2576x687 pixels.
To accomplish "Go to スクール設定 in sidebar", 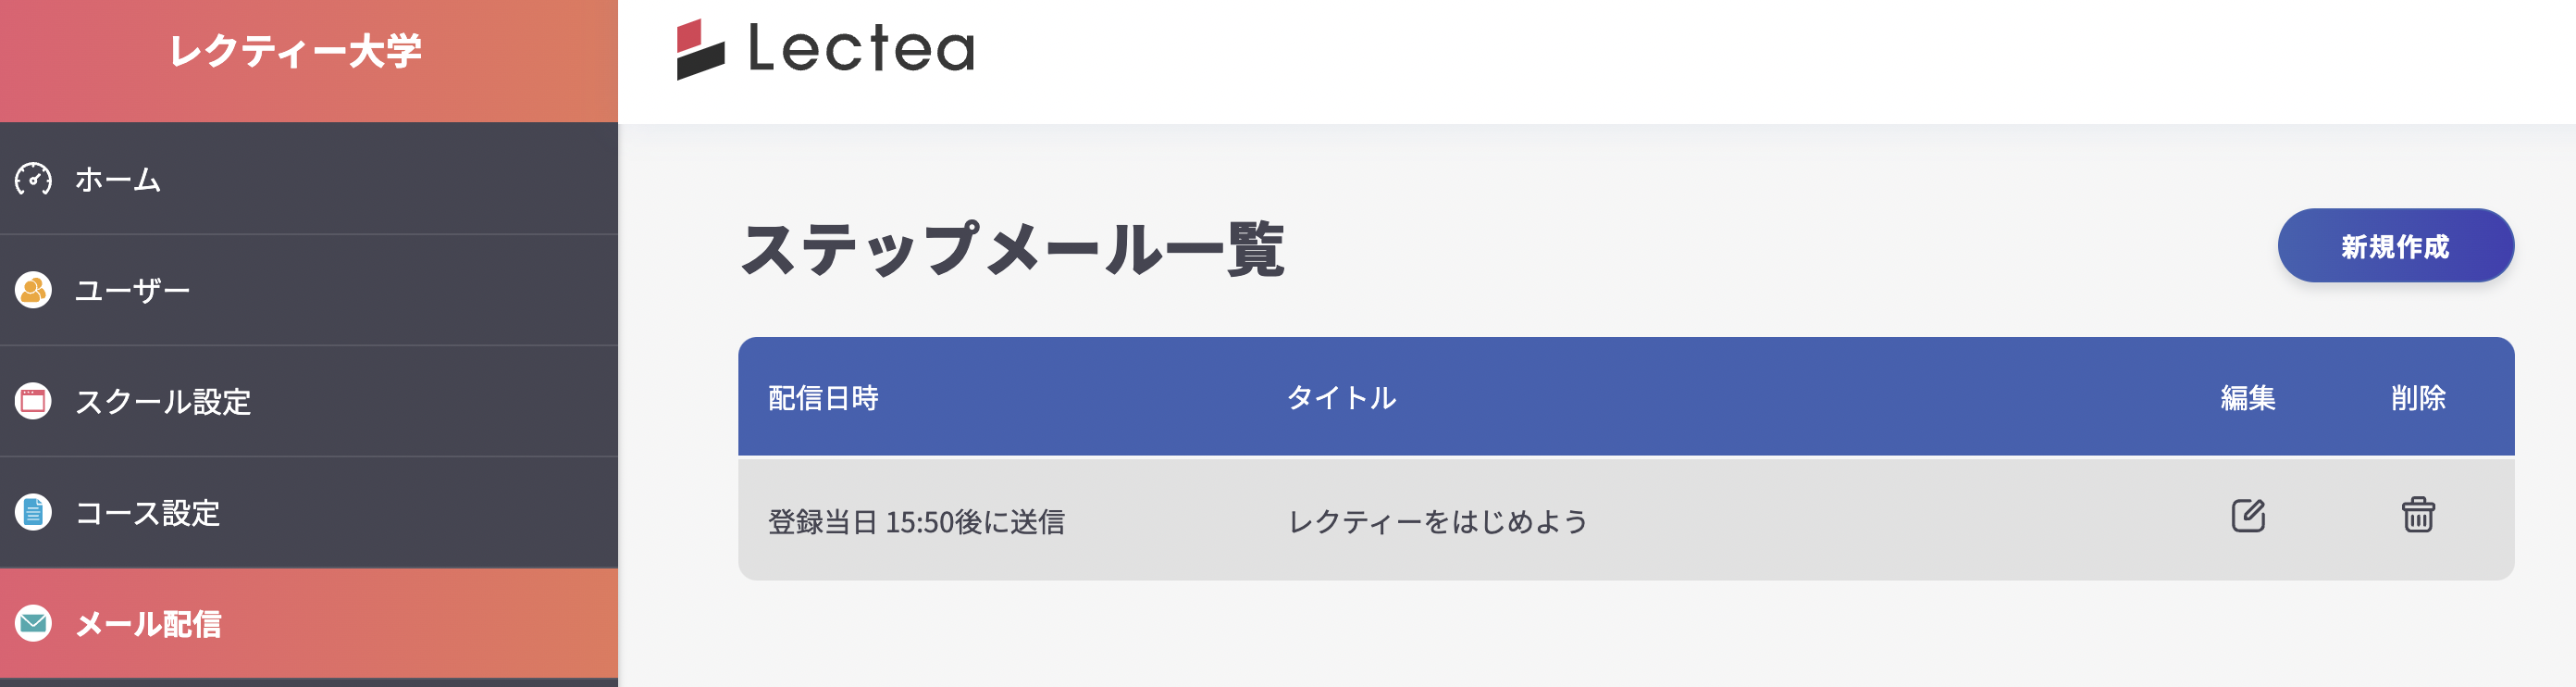I will tap(163, 402).
